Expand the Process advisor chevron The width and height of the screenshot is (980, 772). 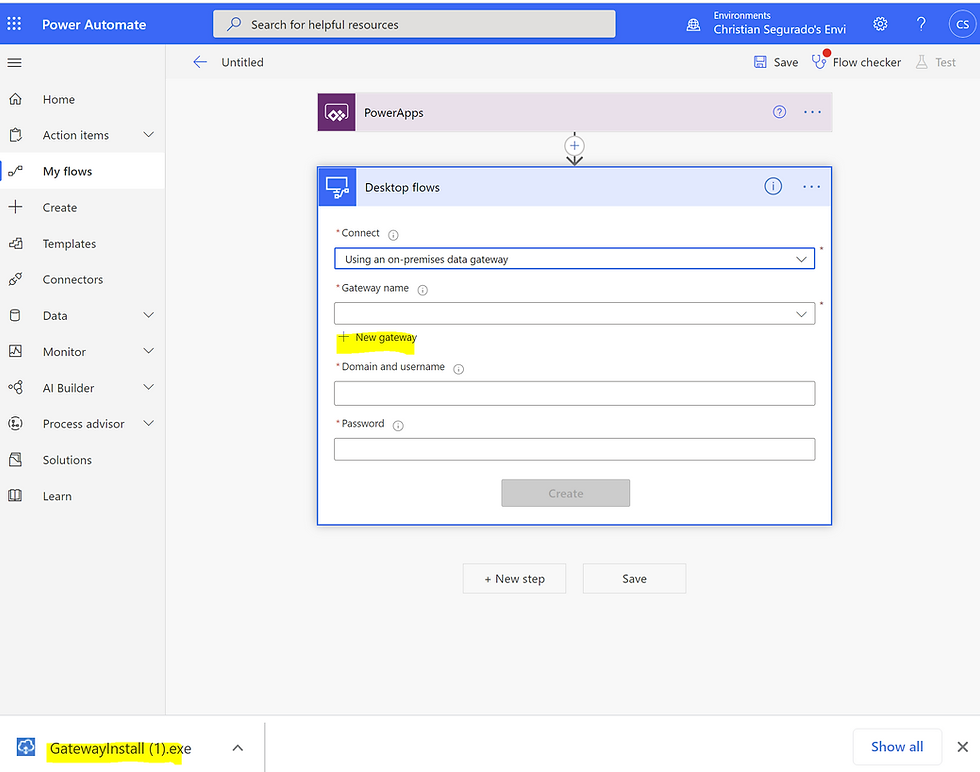point(149,423)
